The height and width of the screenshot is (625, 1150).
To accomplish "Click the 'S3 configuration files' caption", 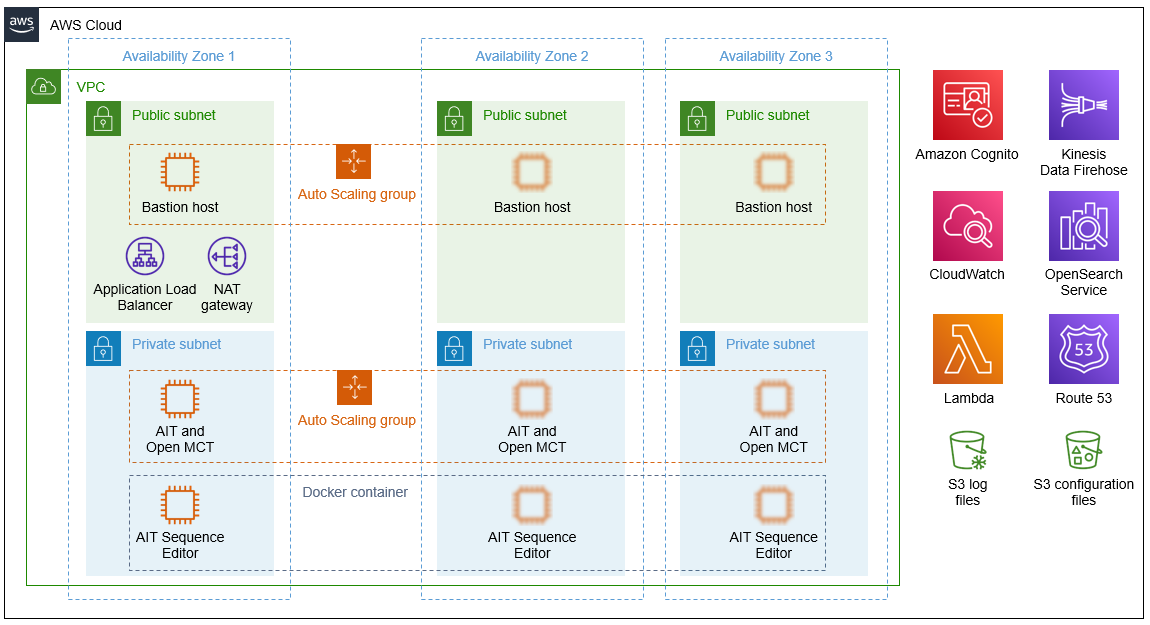I will pyautogui.click(x=1083, y=492).
